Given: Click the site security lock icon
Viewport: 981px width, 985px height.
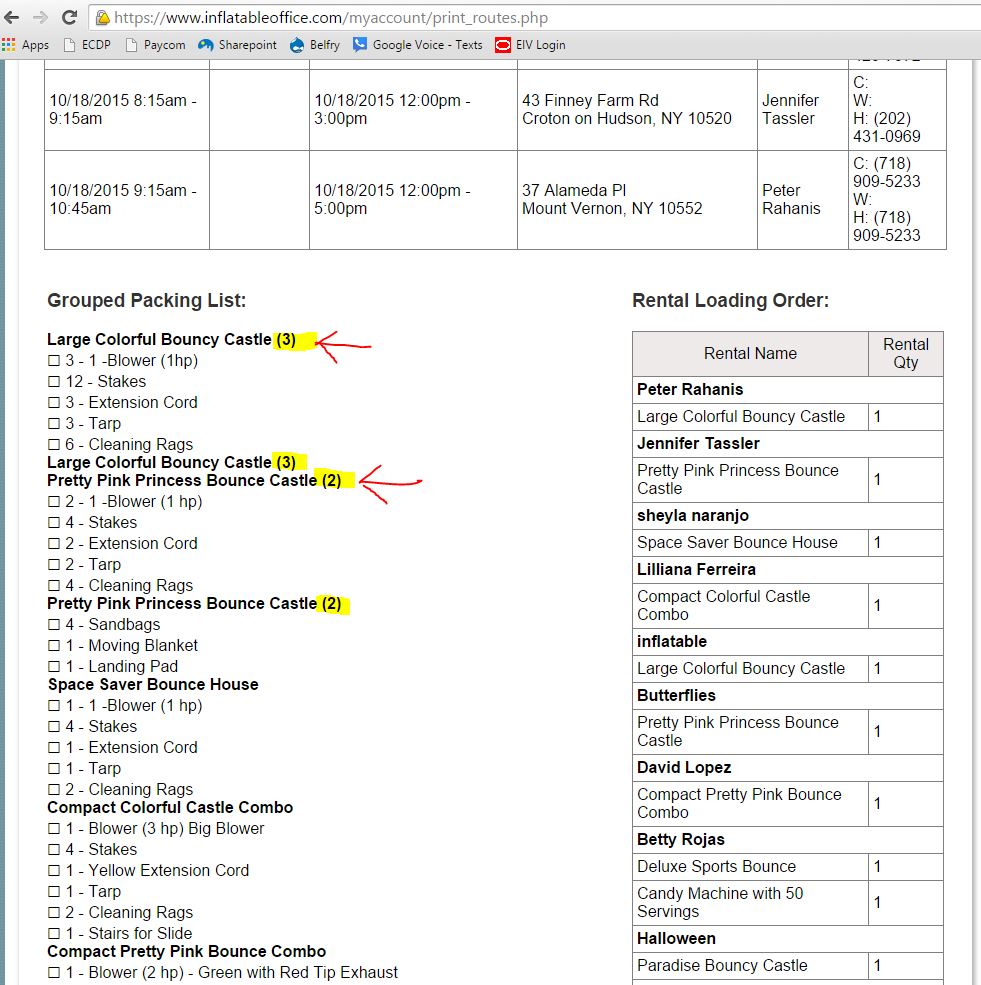Looking at the screenshot, I should click(x=102, y=18).
